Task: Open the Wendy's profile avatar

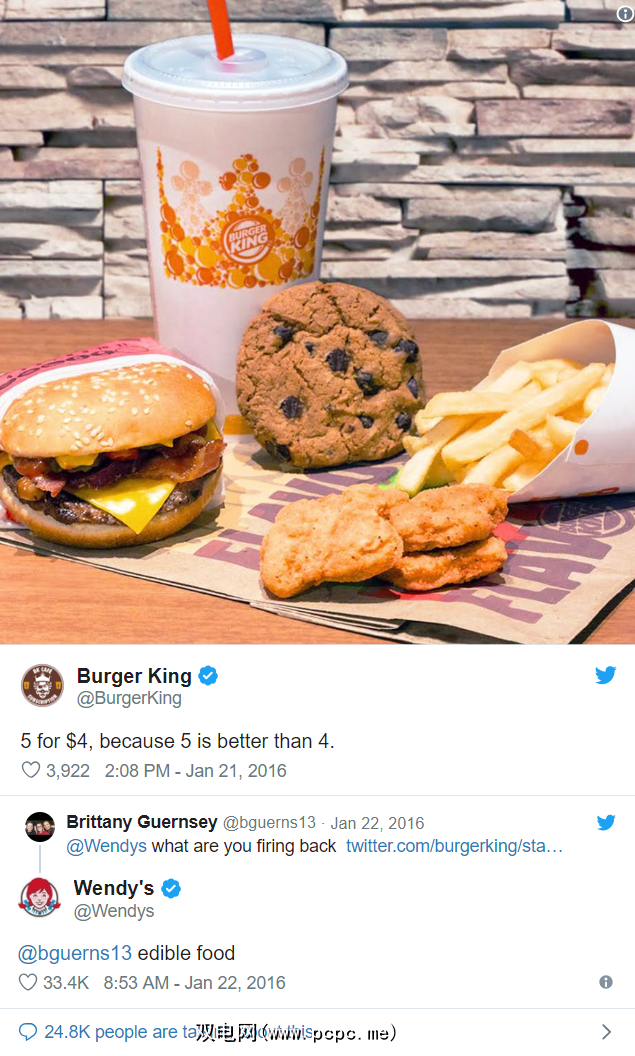Action: pos(40,898)
